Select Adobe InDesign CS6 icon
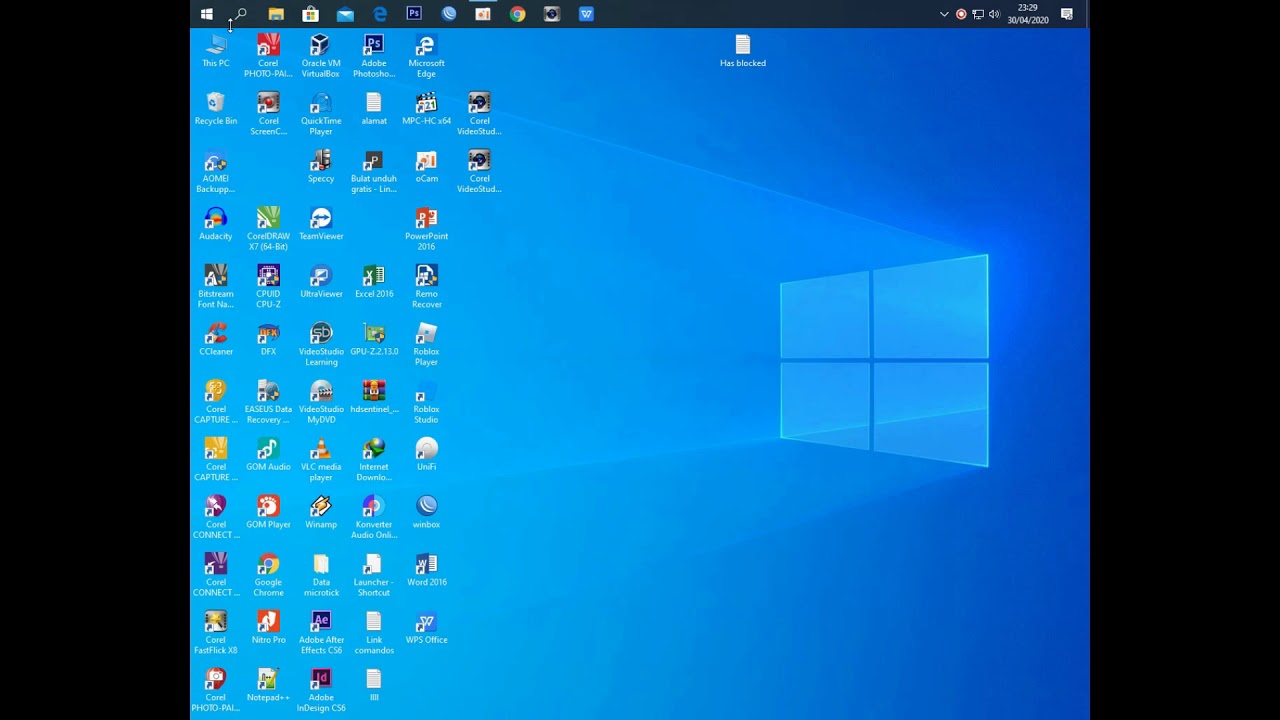Viewport: 1280px width, 720px height. (321, 691)
